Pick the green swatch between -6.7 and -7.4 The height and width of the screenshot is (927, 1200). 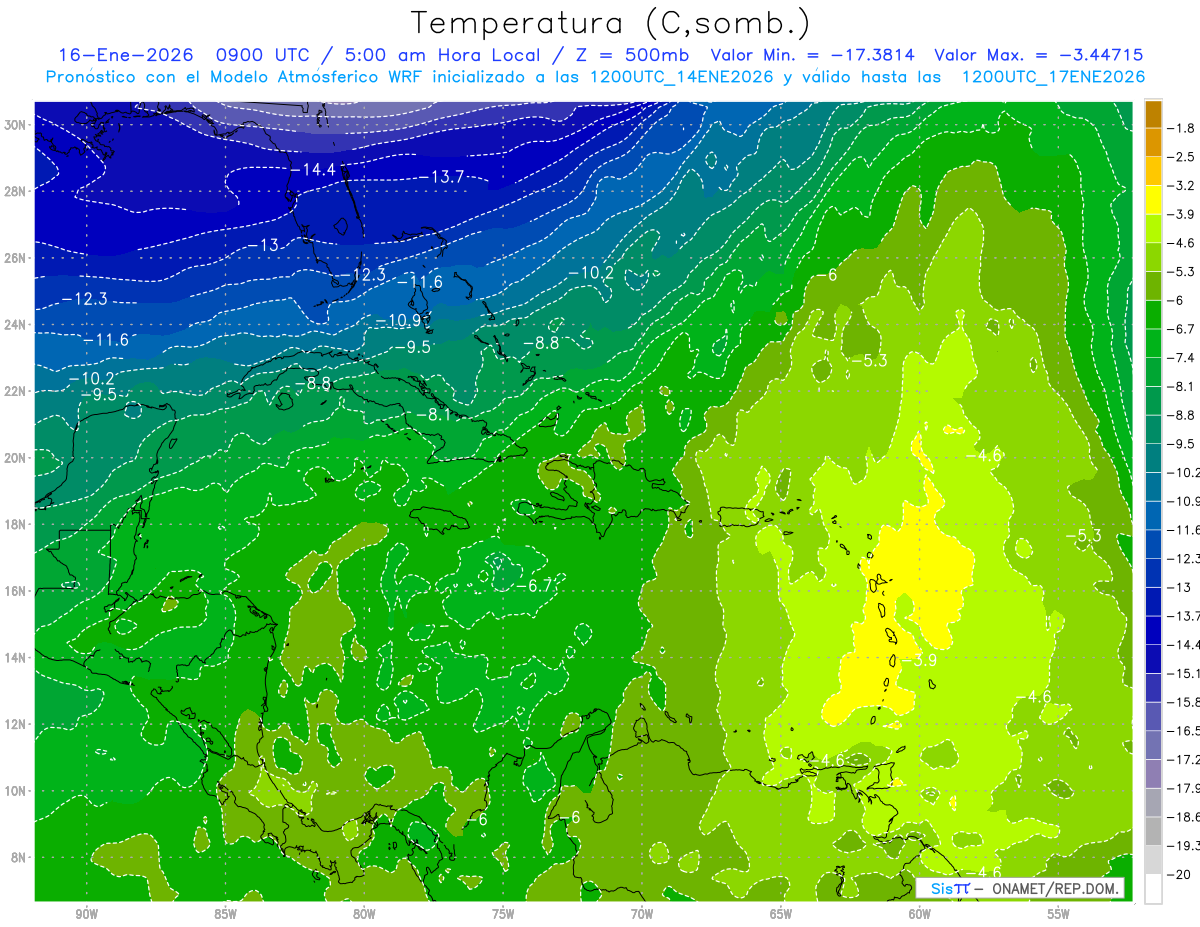[x=1153, y=343]
